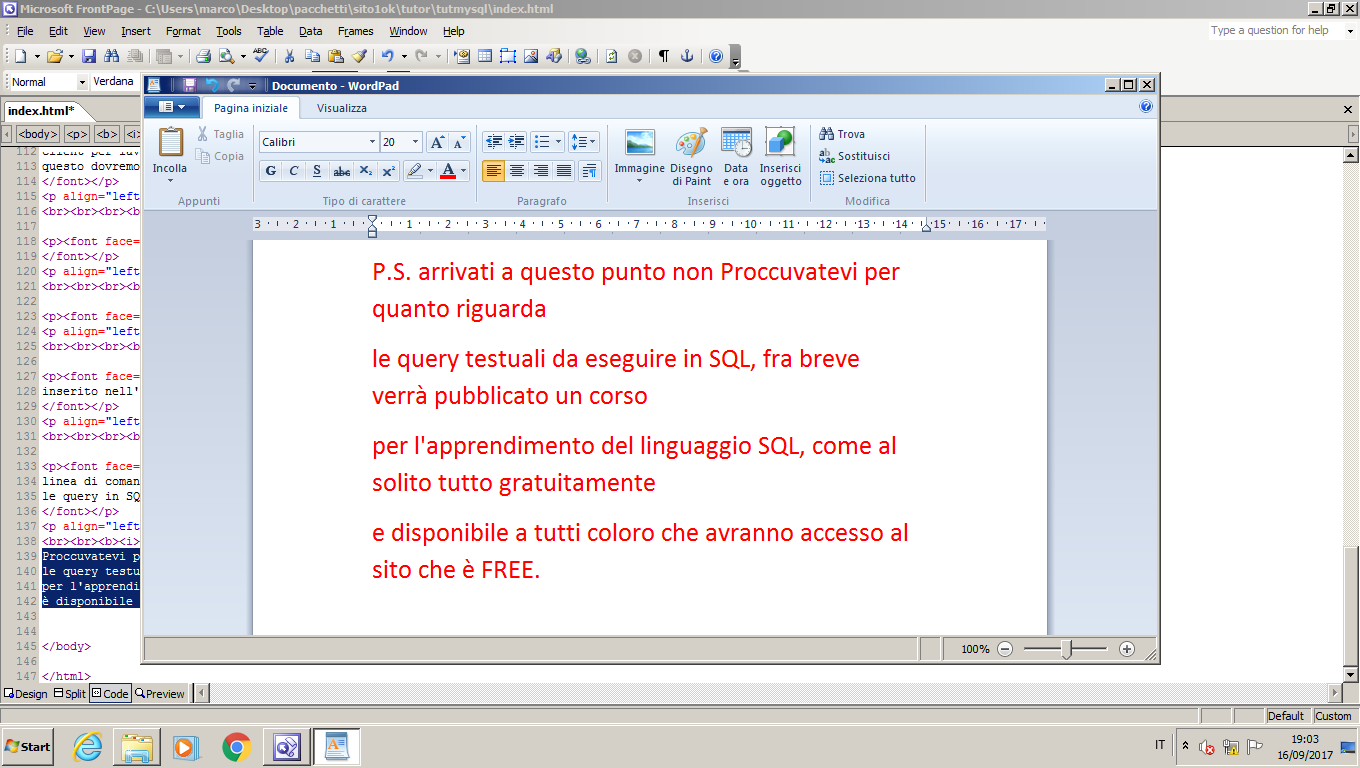Click the Seleziona tutto button
This screenshot has height=768, width=1360.
(x=867, y=178)
